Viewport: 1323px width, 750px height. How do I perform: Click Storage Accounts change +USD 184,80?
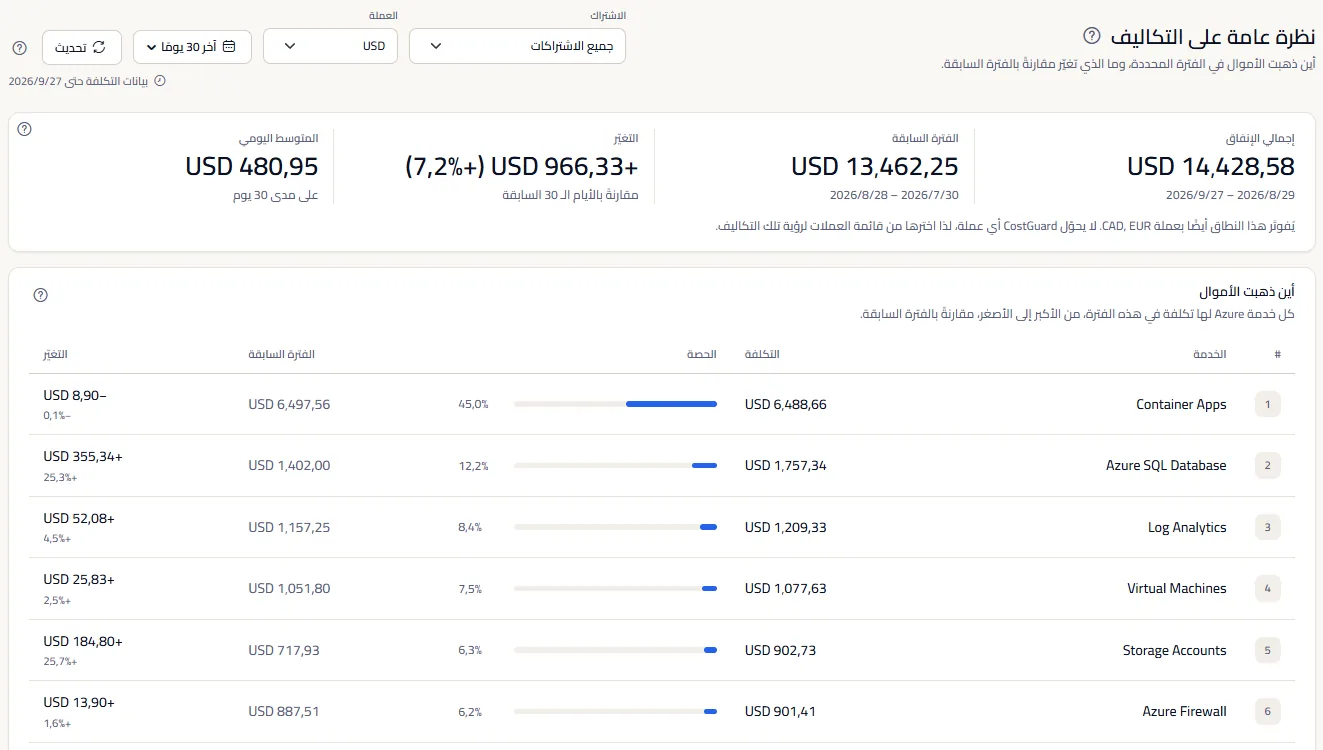coord(83,641)
